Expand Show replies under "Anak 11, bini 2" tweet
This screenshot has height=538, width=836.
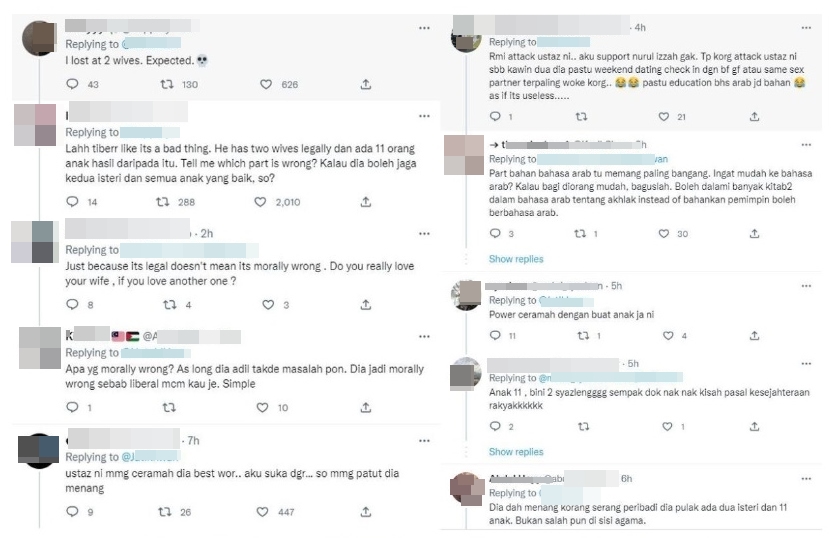(x=515, y=452)
